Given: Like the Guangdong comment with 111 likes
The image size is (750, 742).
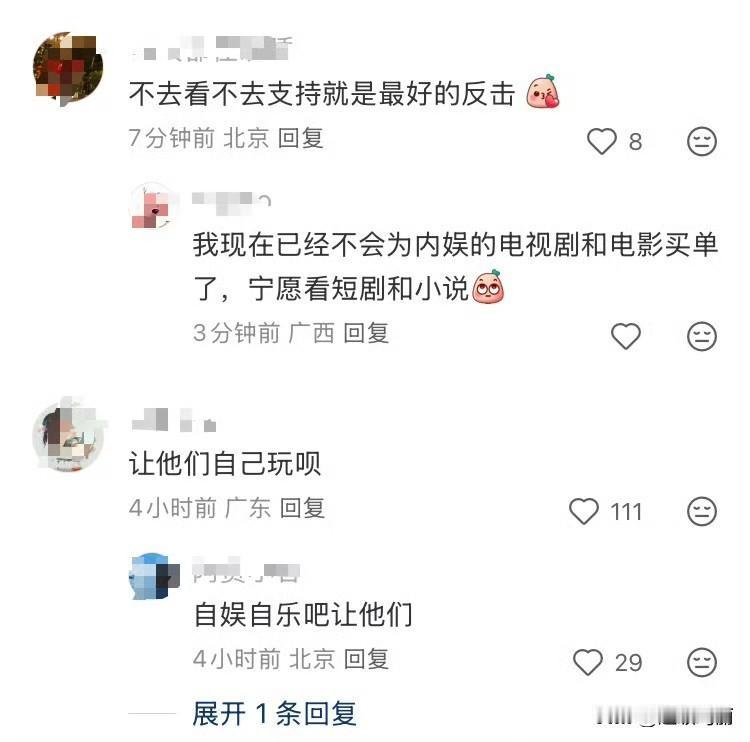Looking at the screenshot, I should (584, 511).
